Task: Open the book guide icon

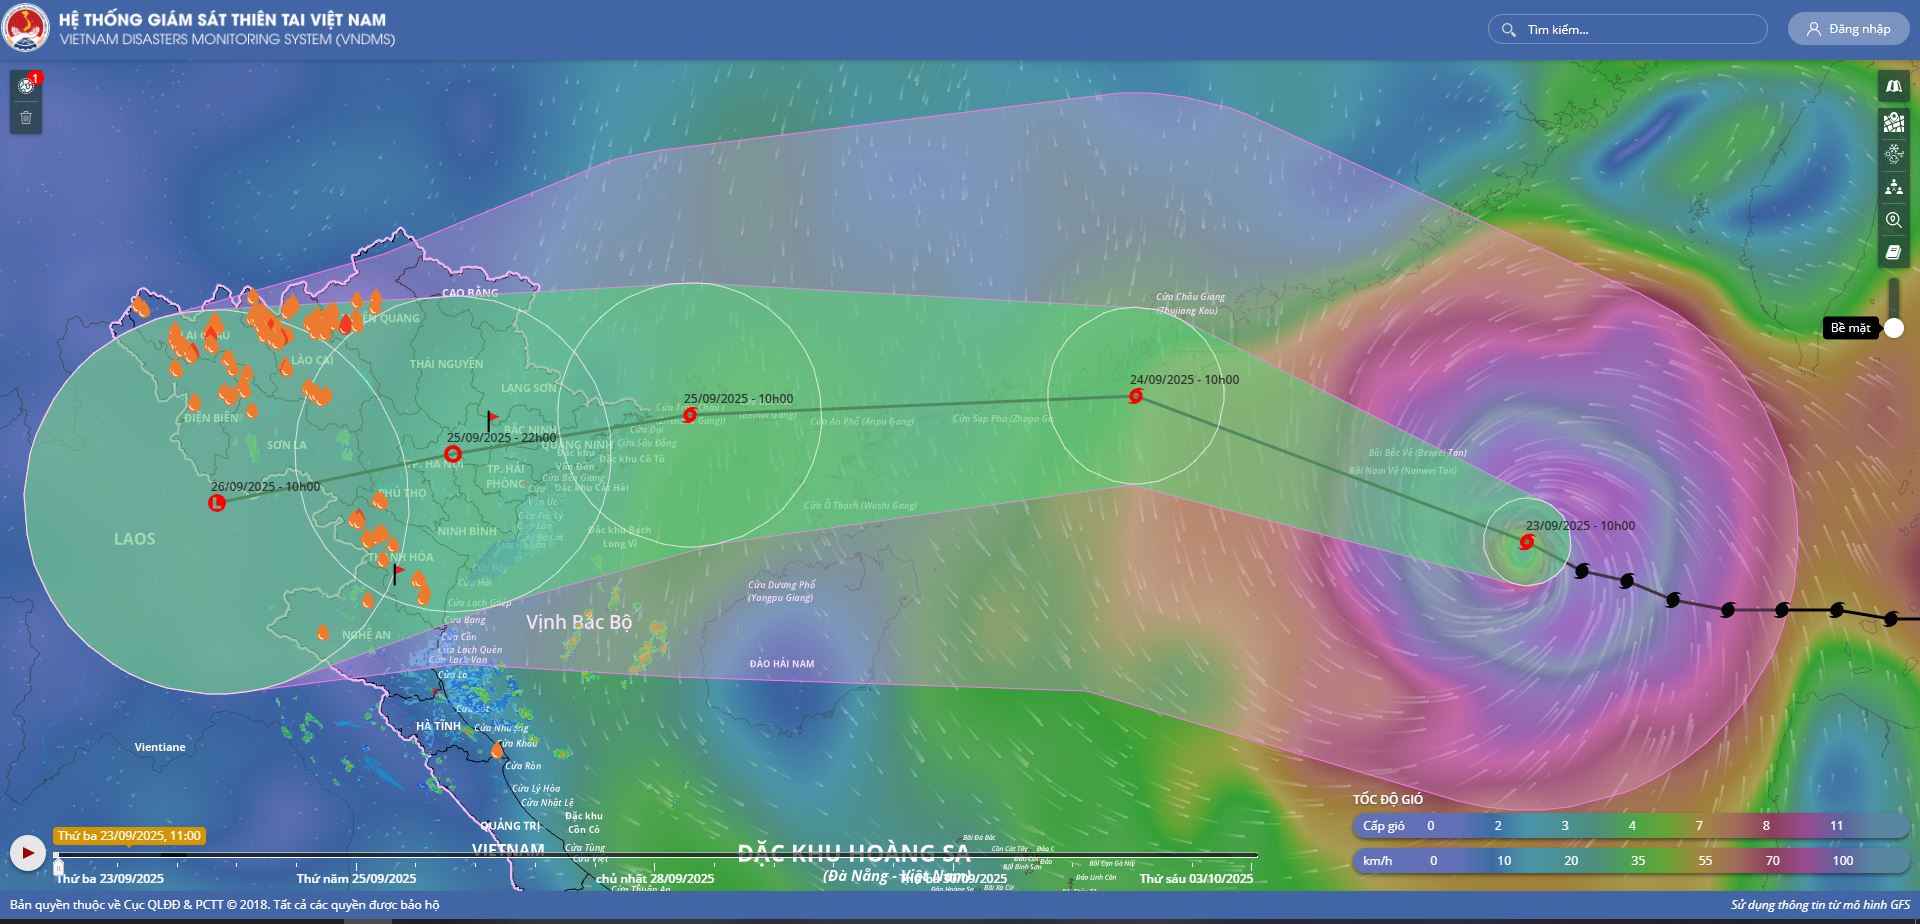Action: (1893, 253)
